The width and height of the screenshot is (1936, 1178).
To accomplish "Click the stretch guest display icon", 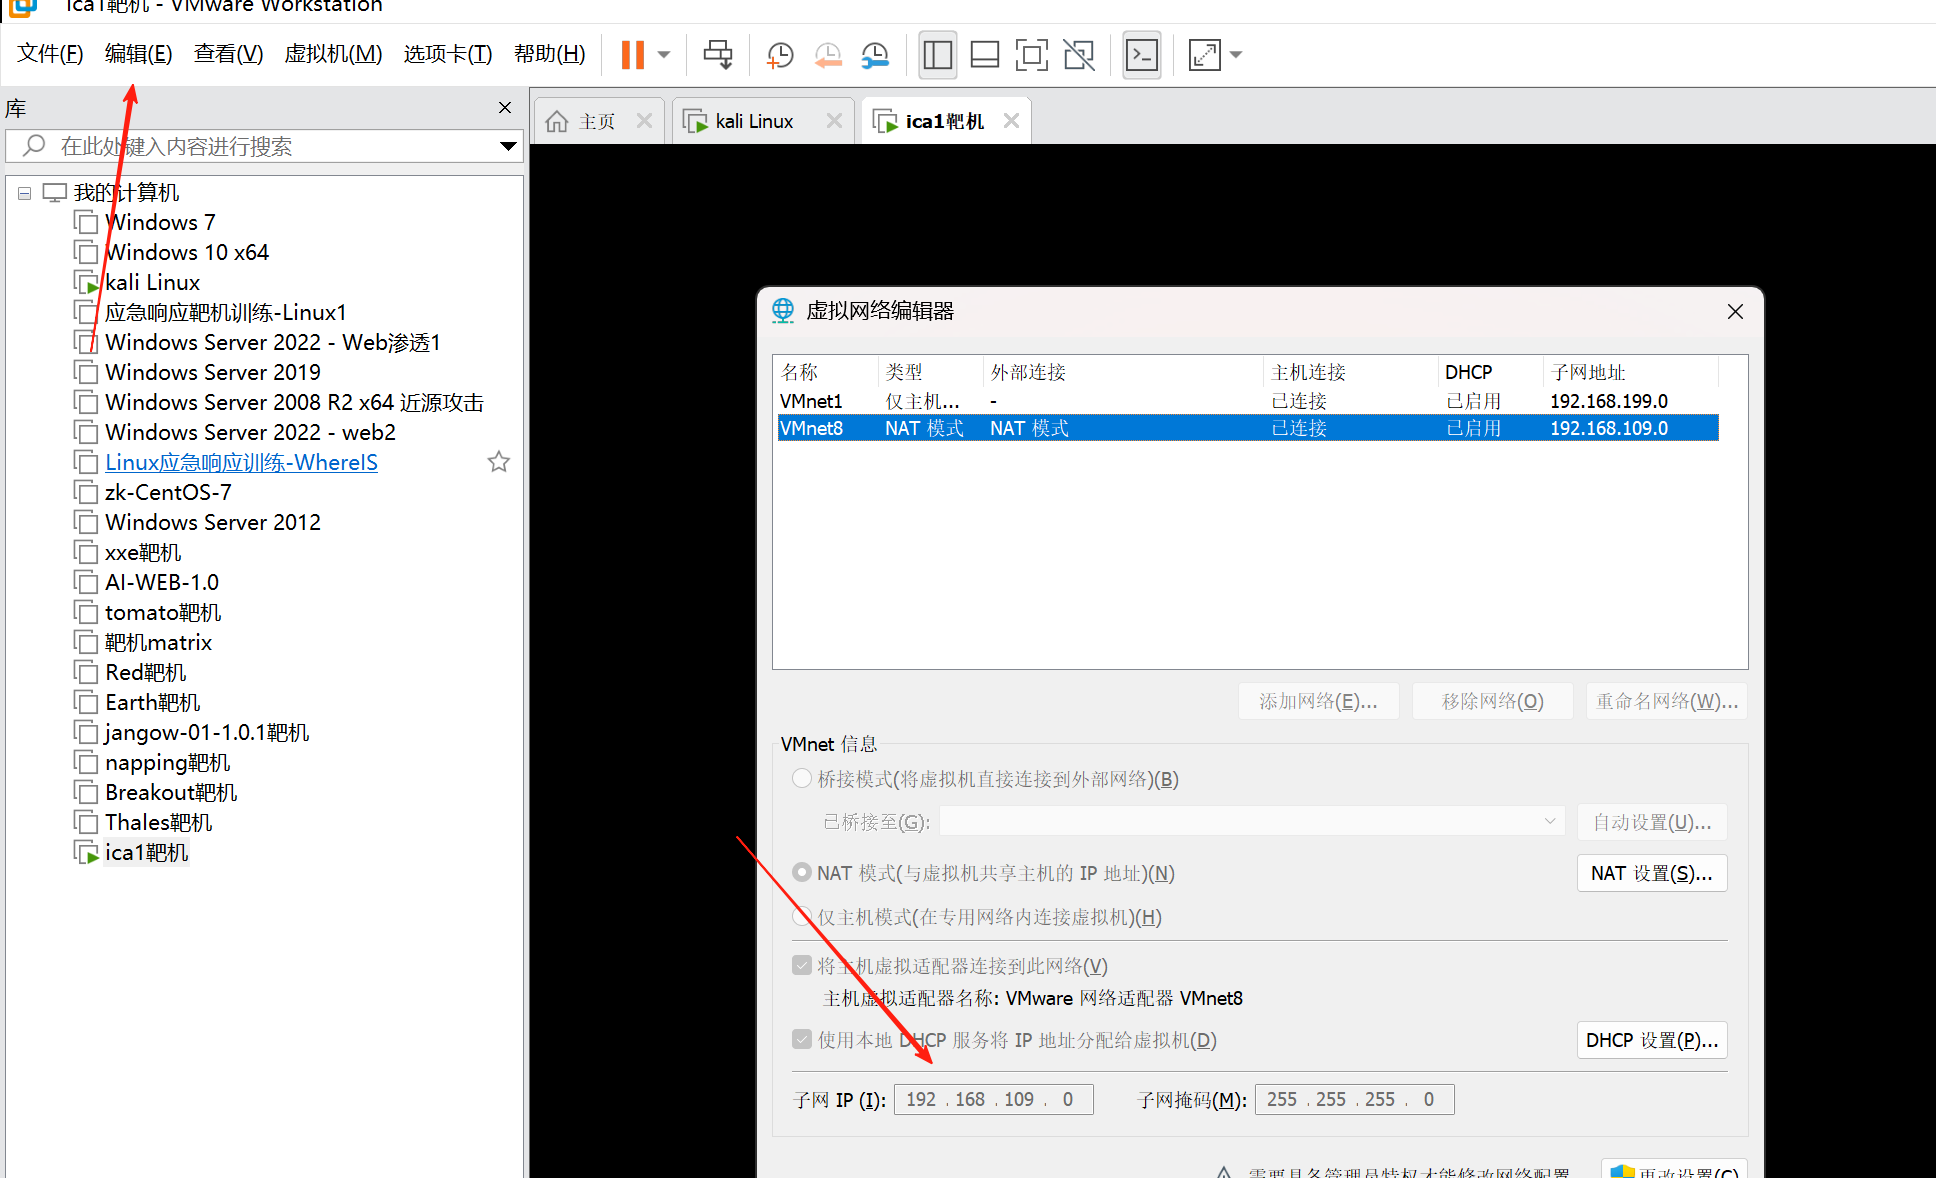I will coord(1205,54).
